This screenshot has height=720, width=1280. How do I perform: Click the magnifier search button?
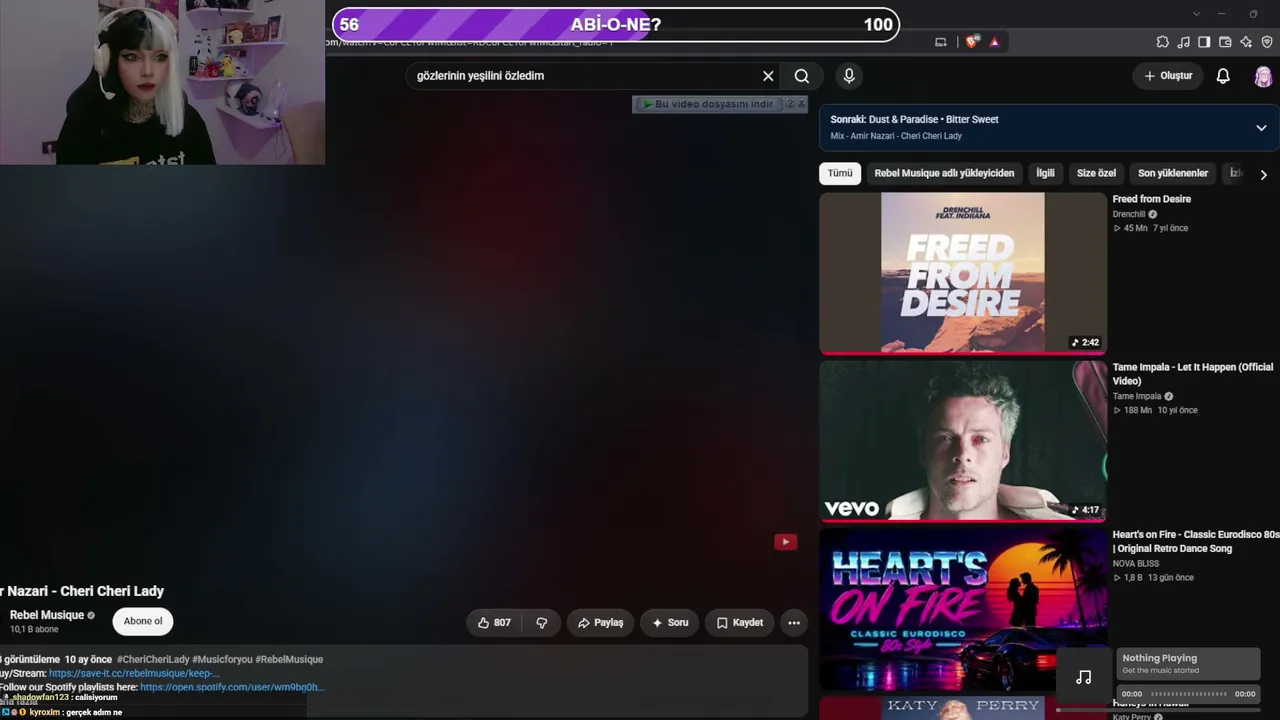pos(802,76)
